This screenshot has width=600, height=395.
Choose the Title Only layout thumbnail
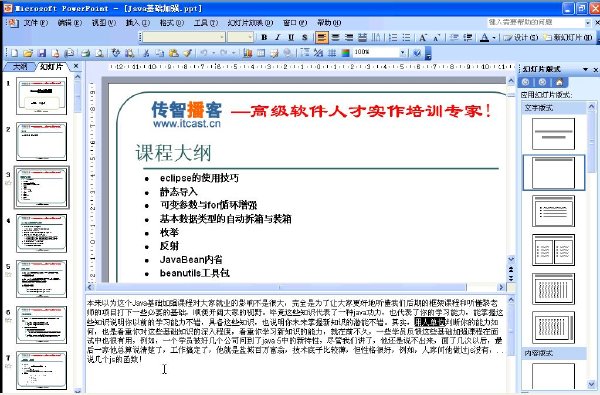553,173
